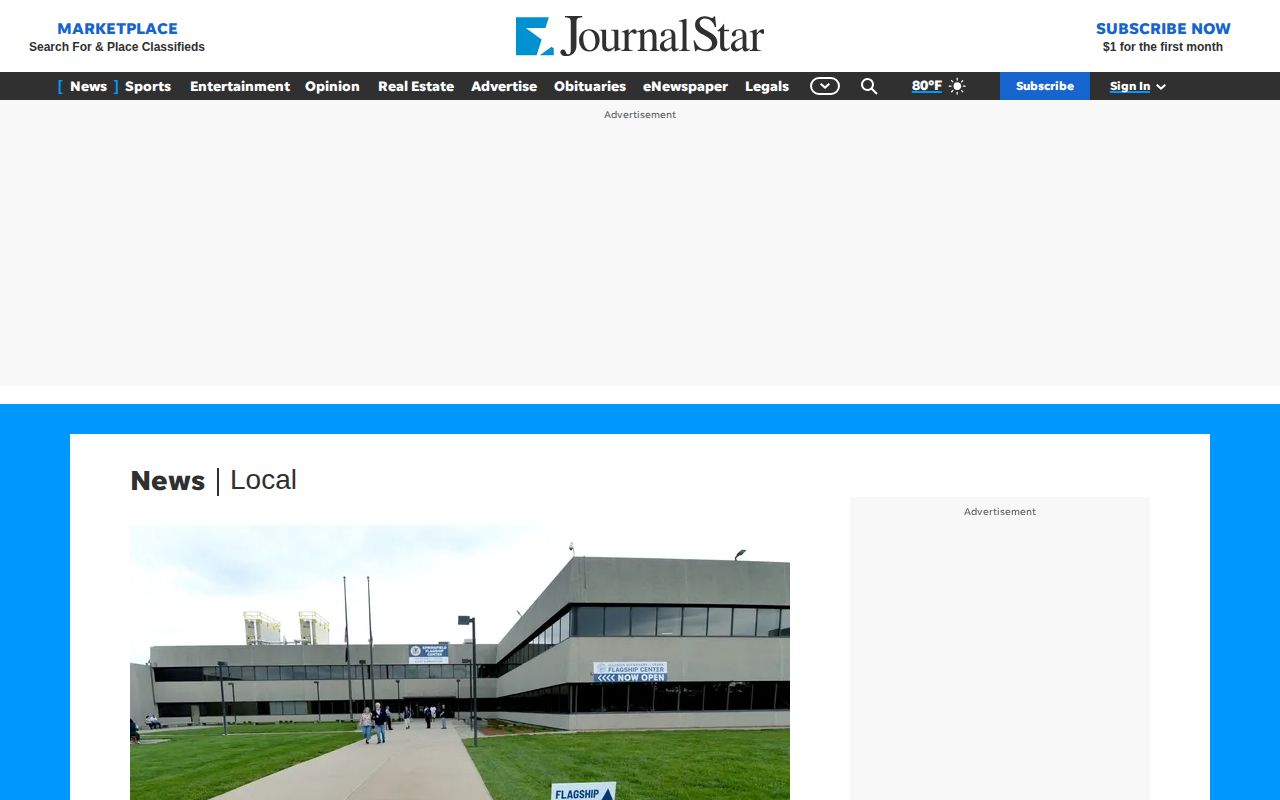Open the News menu section
The image size is (1280, 800).
click(x=88, y=86)
